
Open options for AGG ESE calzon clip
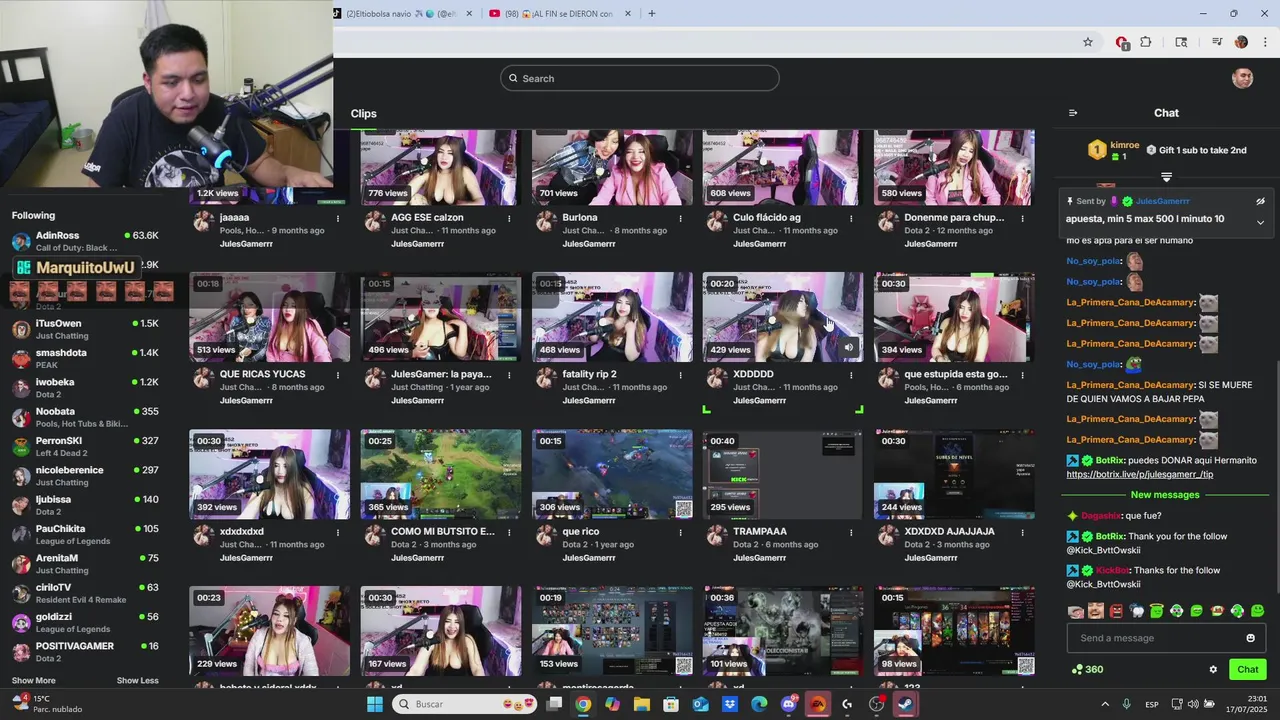pyautogui.click(x=509, y=218)
